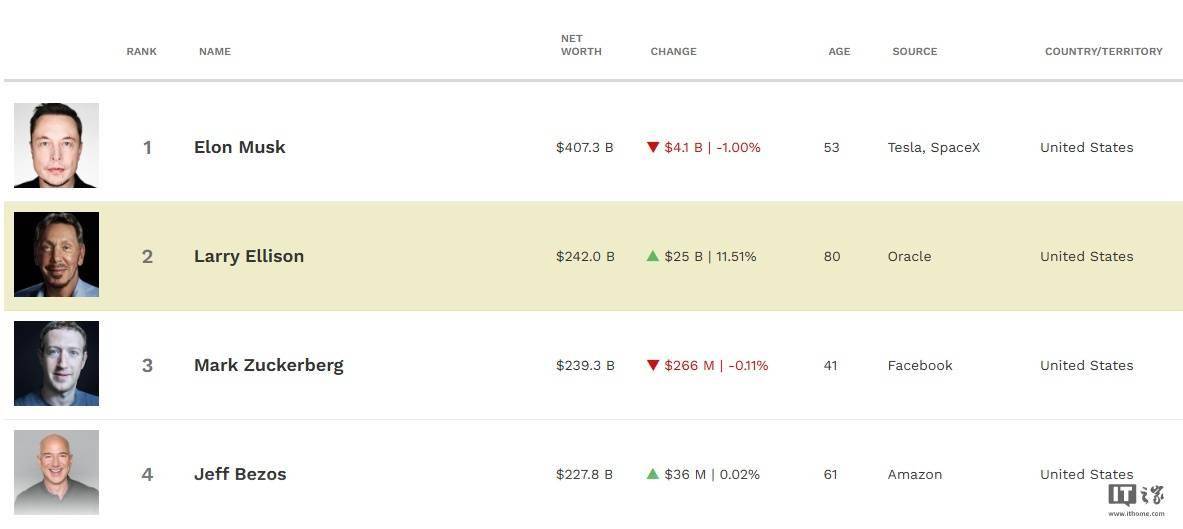Select Jeff Bezos's $227.8 B net worth
The width and height of the screenshot is (1183, 529).
pos(585,474)
